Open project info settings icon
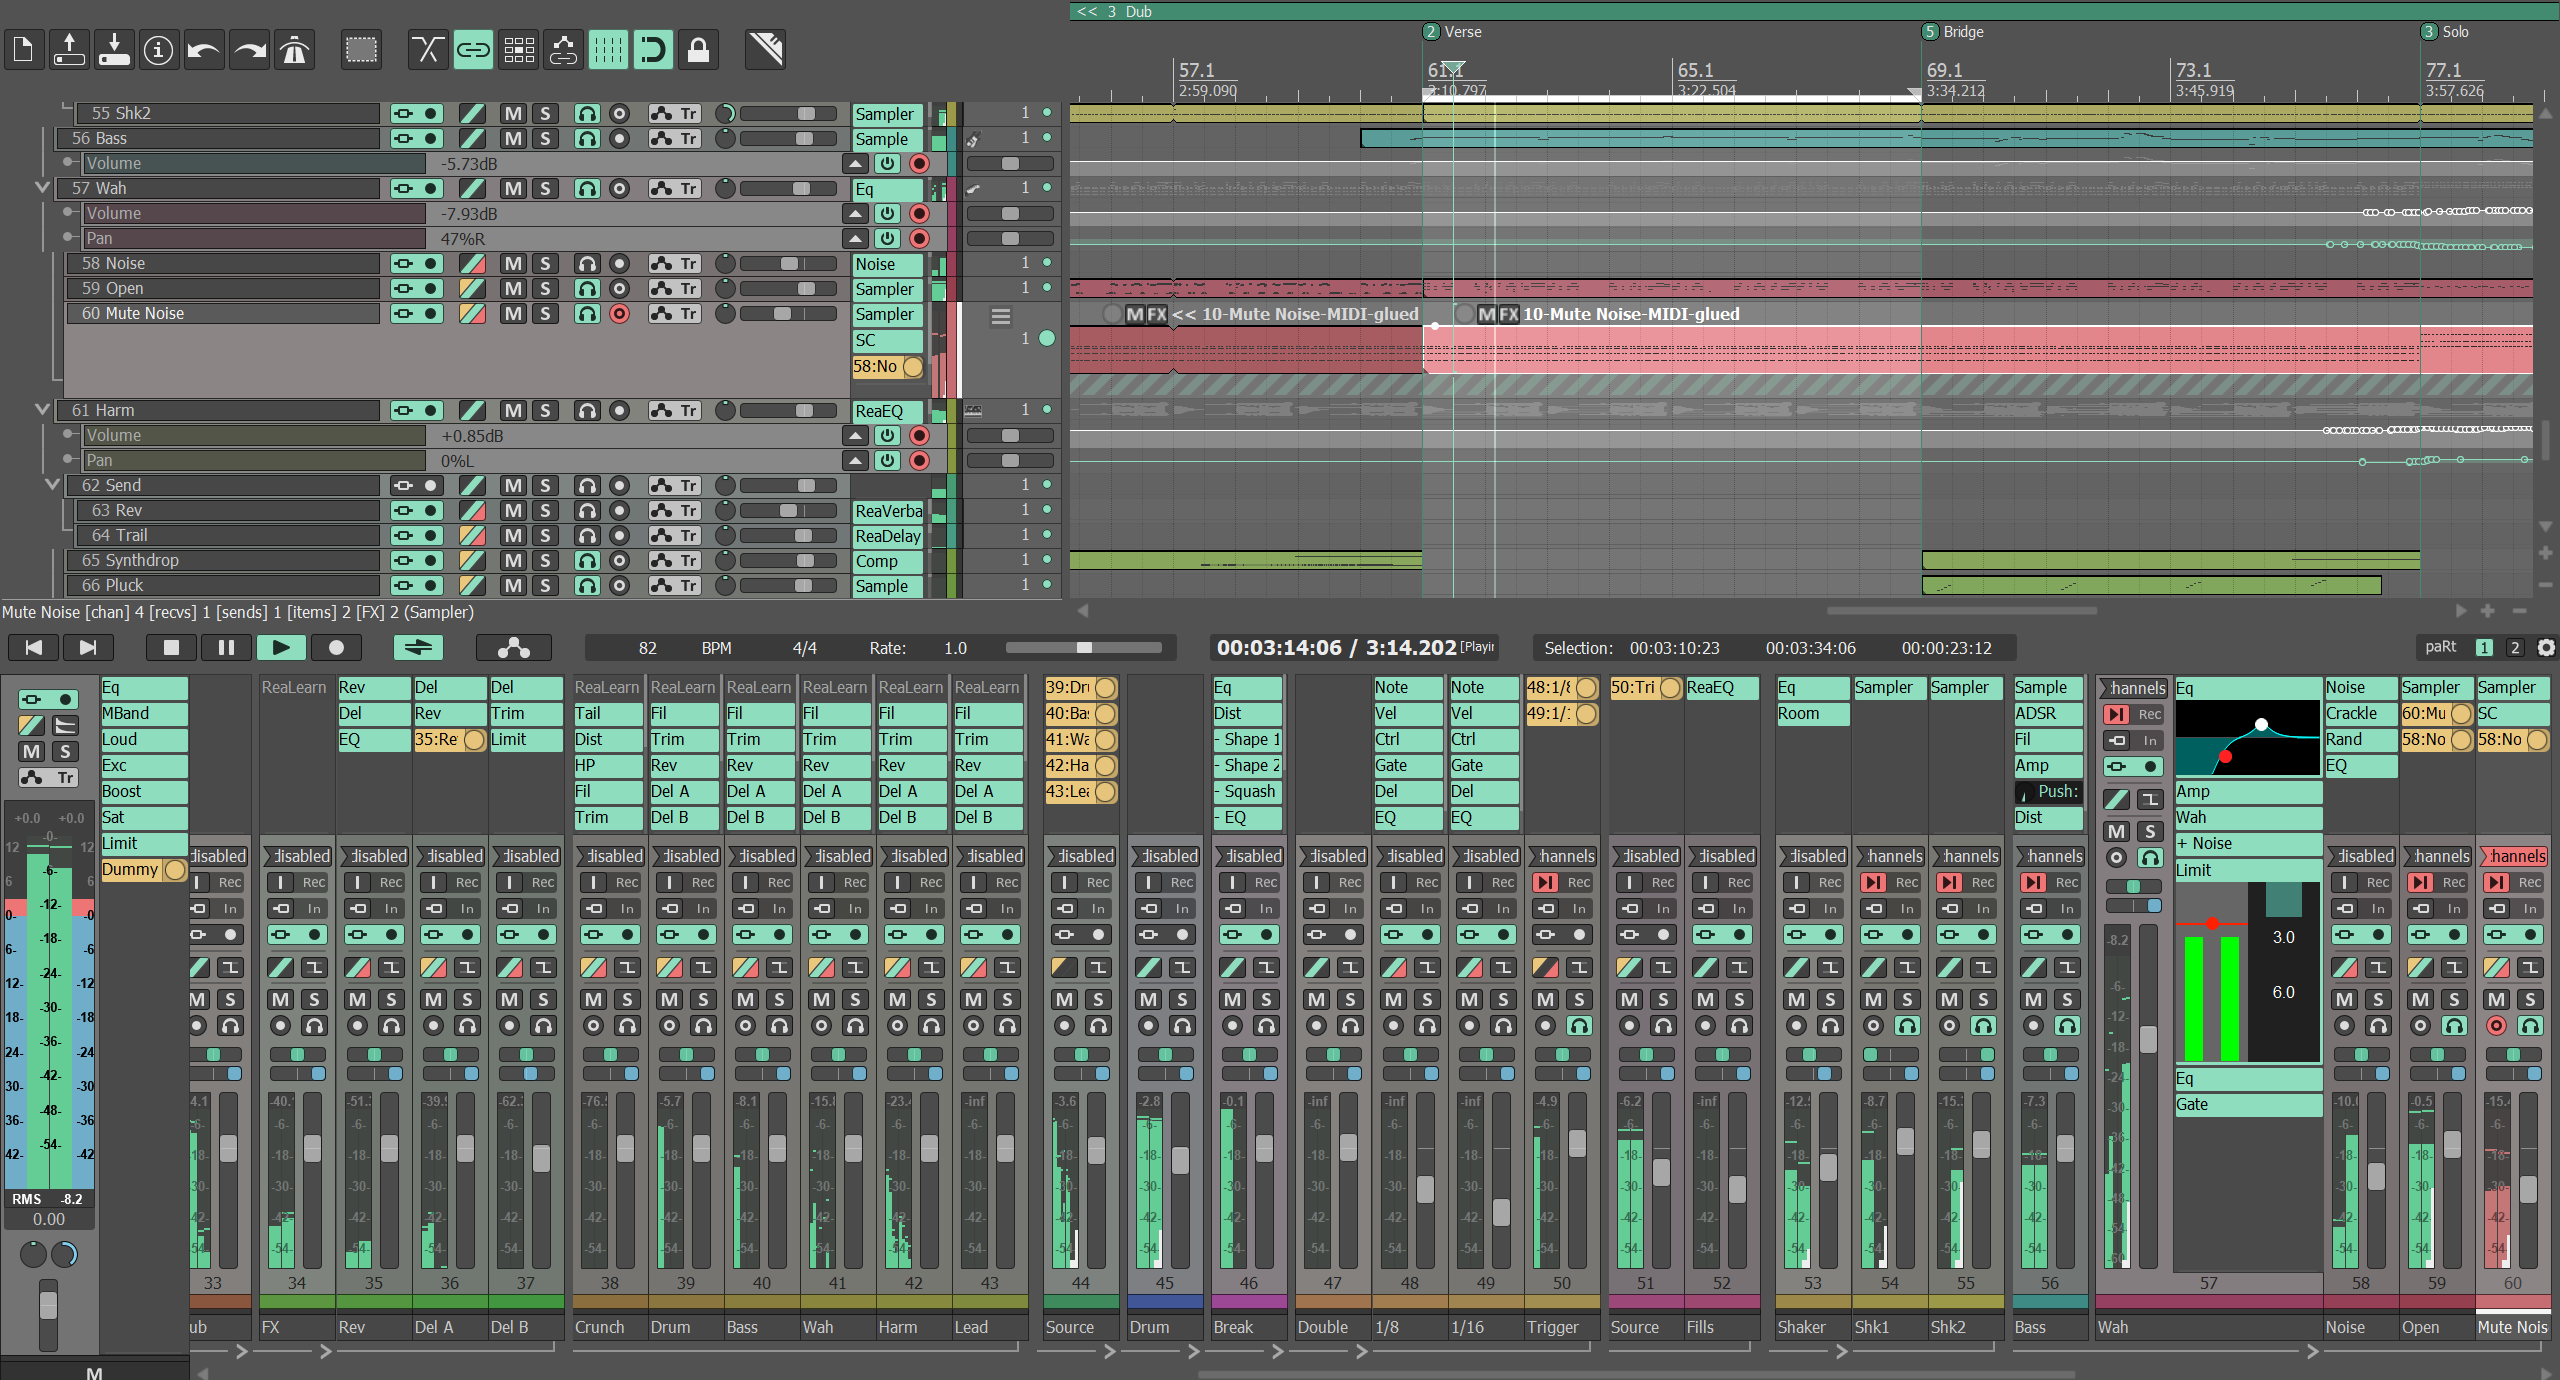The image size is (2560, 1380). click(159, 50)
